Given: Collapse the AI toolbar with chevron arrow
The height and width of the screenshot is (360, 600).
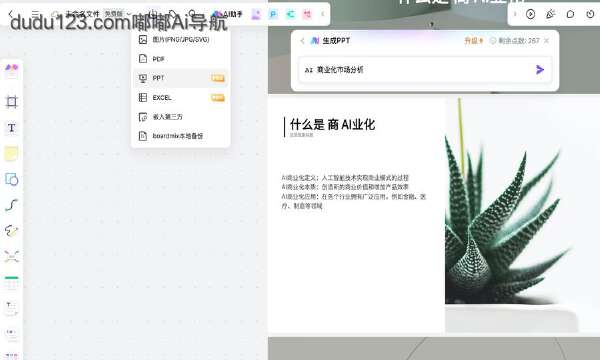Looking at the screenshot, I should (x=323, y=14).
